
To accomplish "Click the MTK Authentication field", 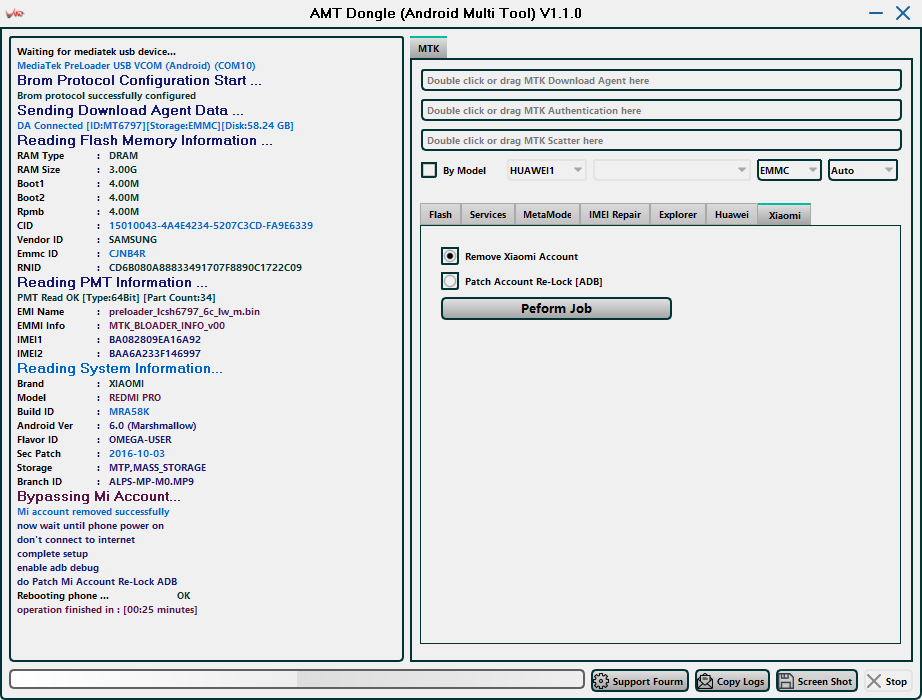I will point(661,110).
